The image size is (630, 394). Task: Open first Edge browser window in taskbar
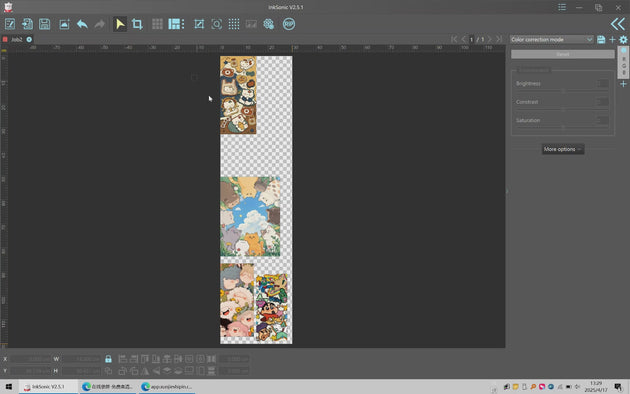pos(108,387)
